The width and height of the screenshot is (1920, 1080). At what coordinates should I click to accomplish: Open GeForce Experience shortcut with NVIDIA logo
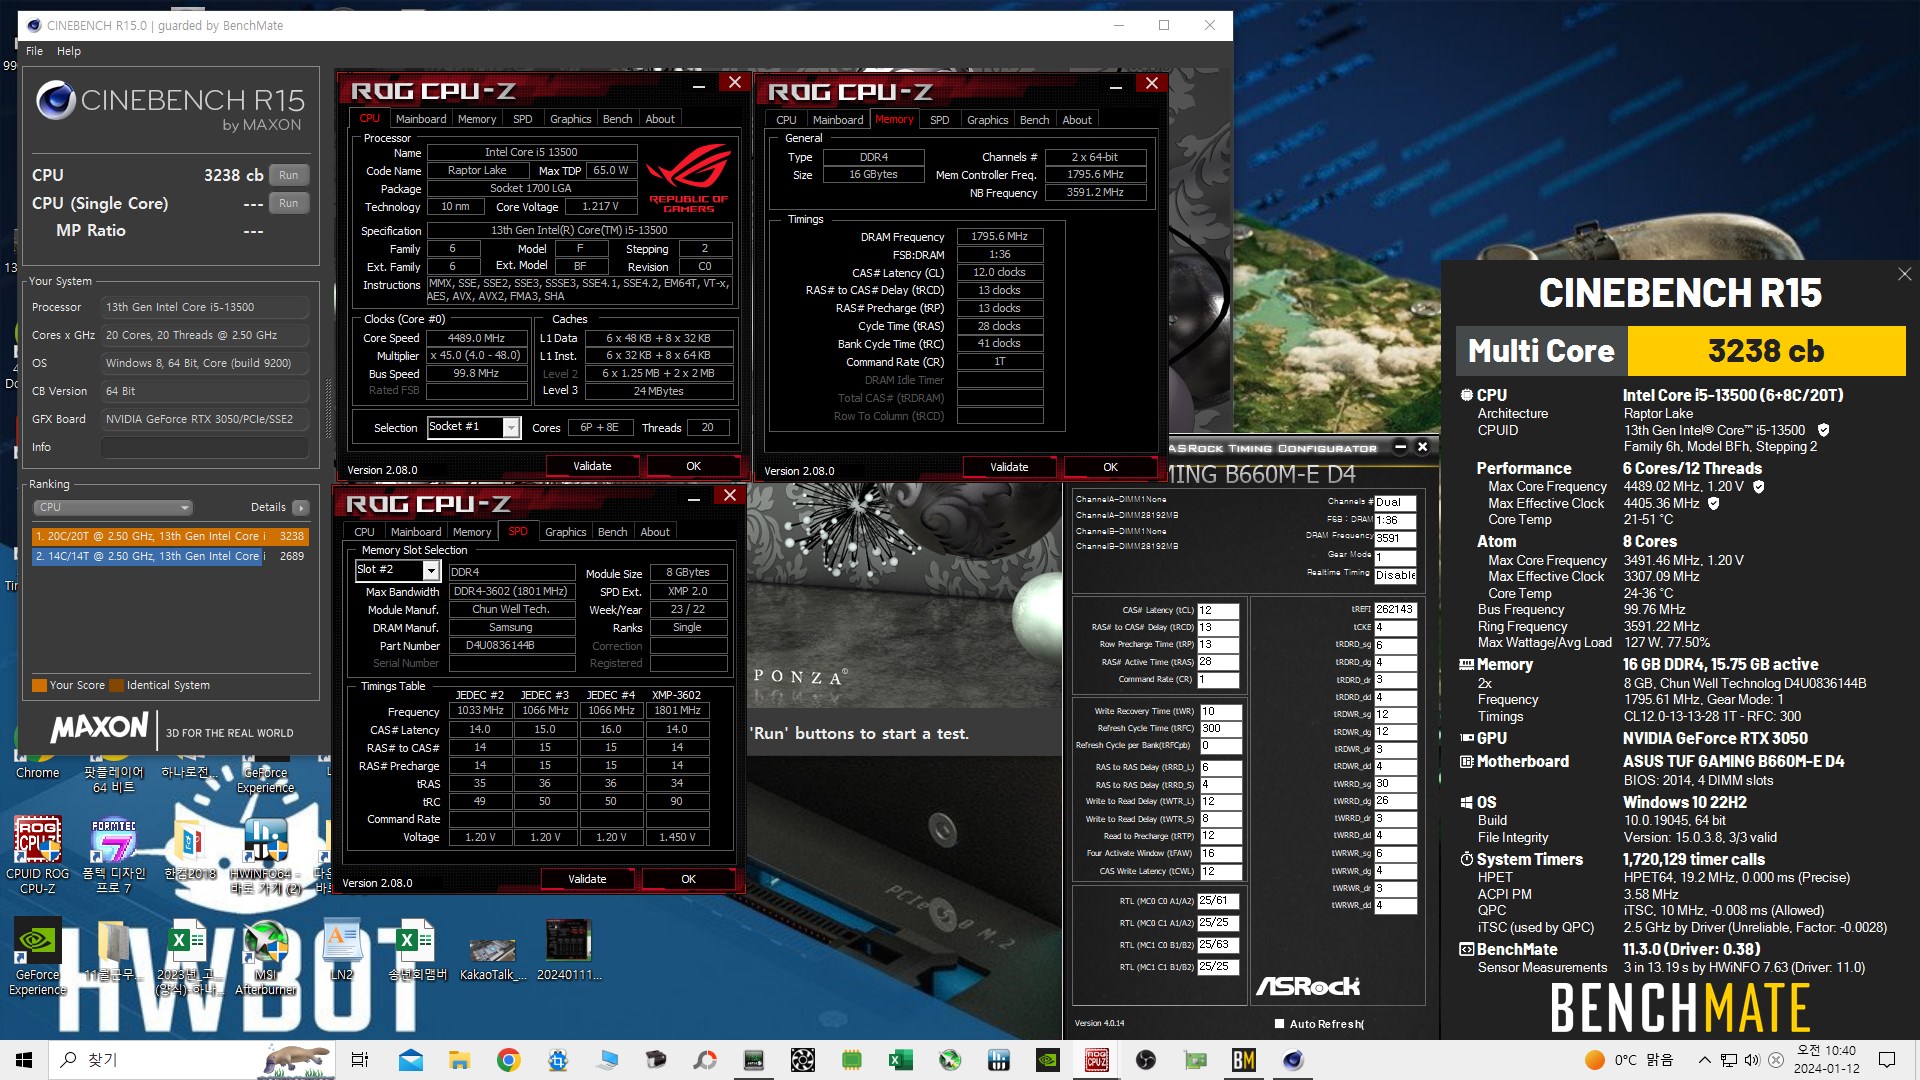pos(37,957)
